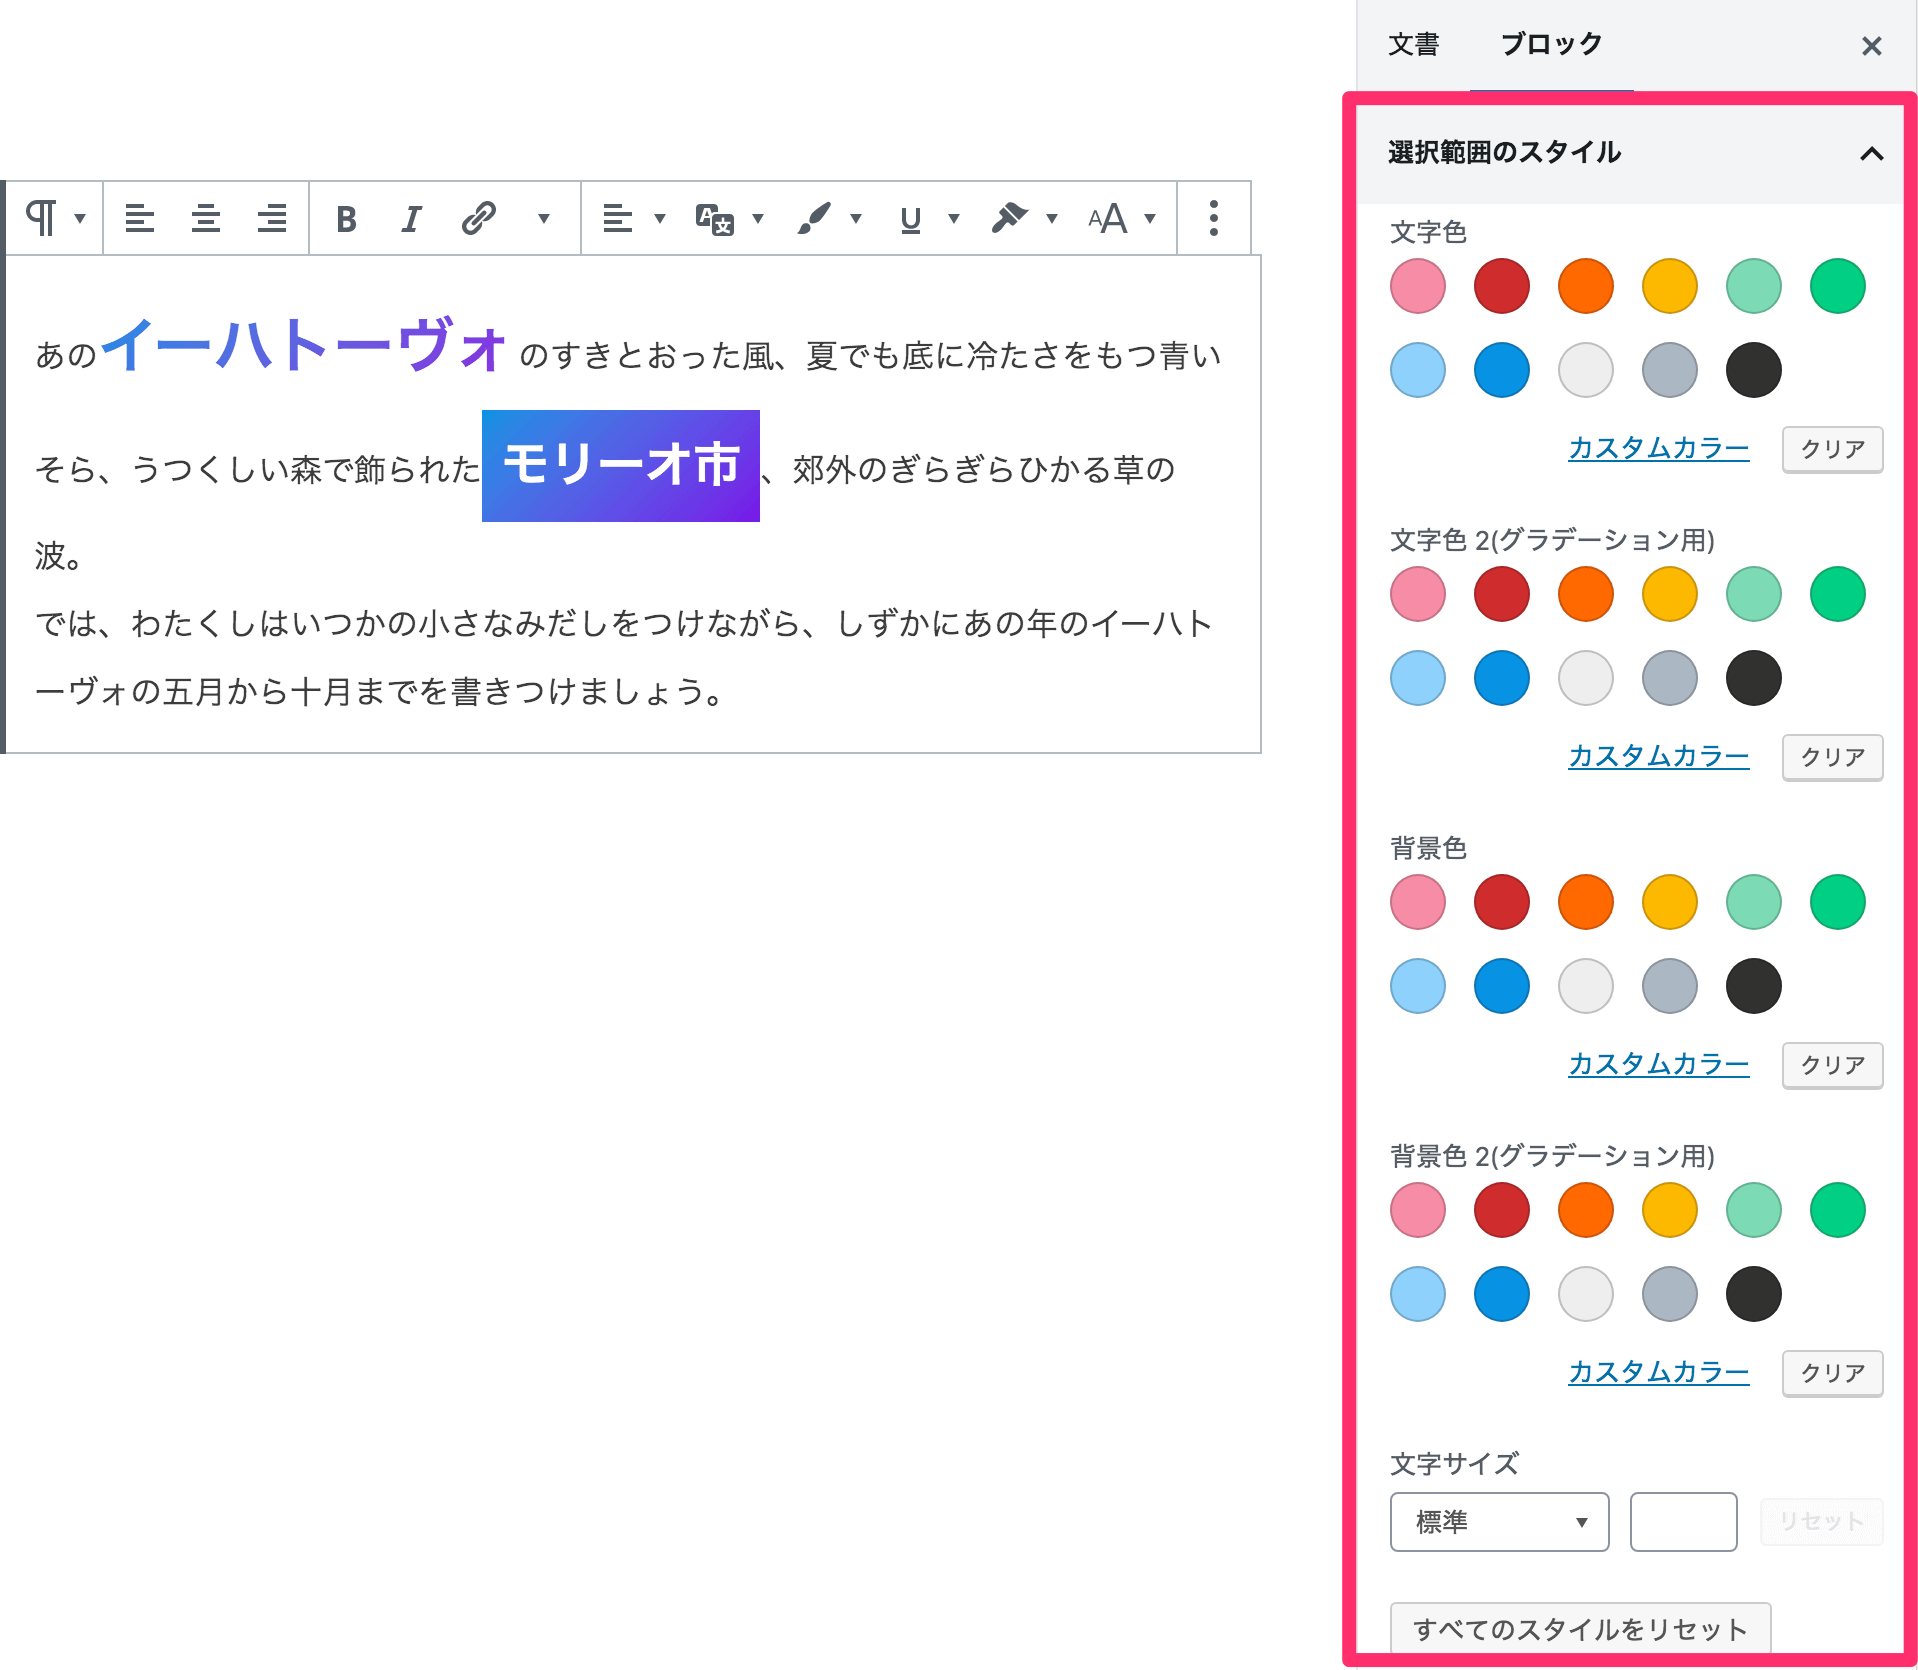Select black swatch under 文字色
The height and width of the screenshot is (1670, 1918).
pyautogui.click(x=1753, y=370)
